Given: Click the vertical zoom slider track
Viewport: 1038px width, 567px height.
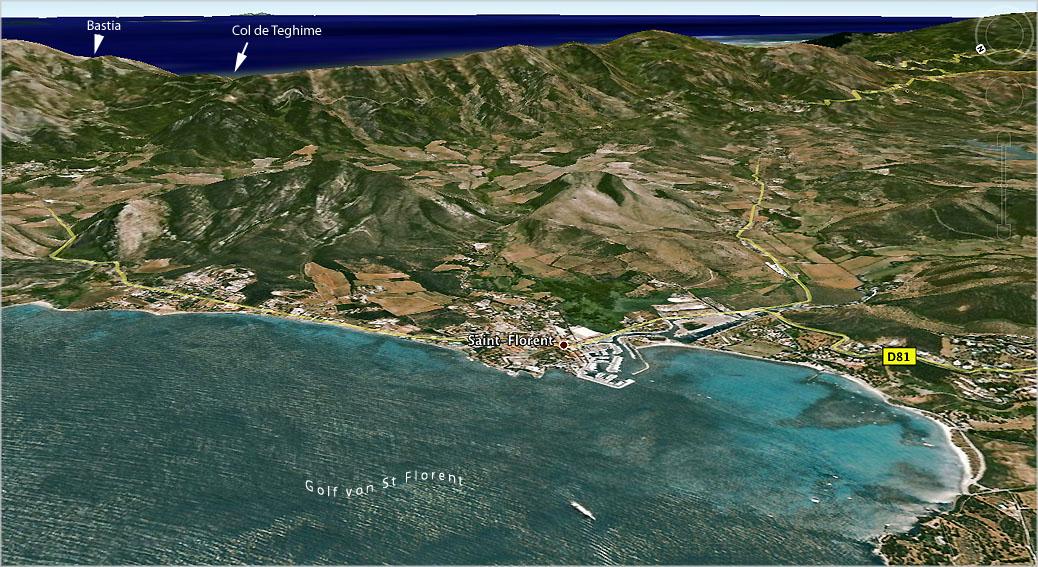Looking at the screenshot, I should pyautogui.click(x=1004, y=185).
